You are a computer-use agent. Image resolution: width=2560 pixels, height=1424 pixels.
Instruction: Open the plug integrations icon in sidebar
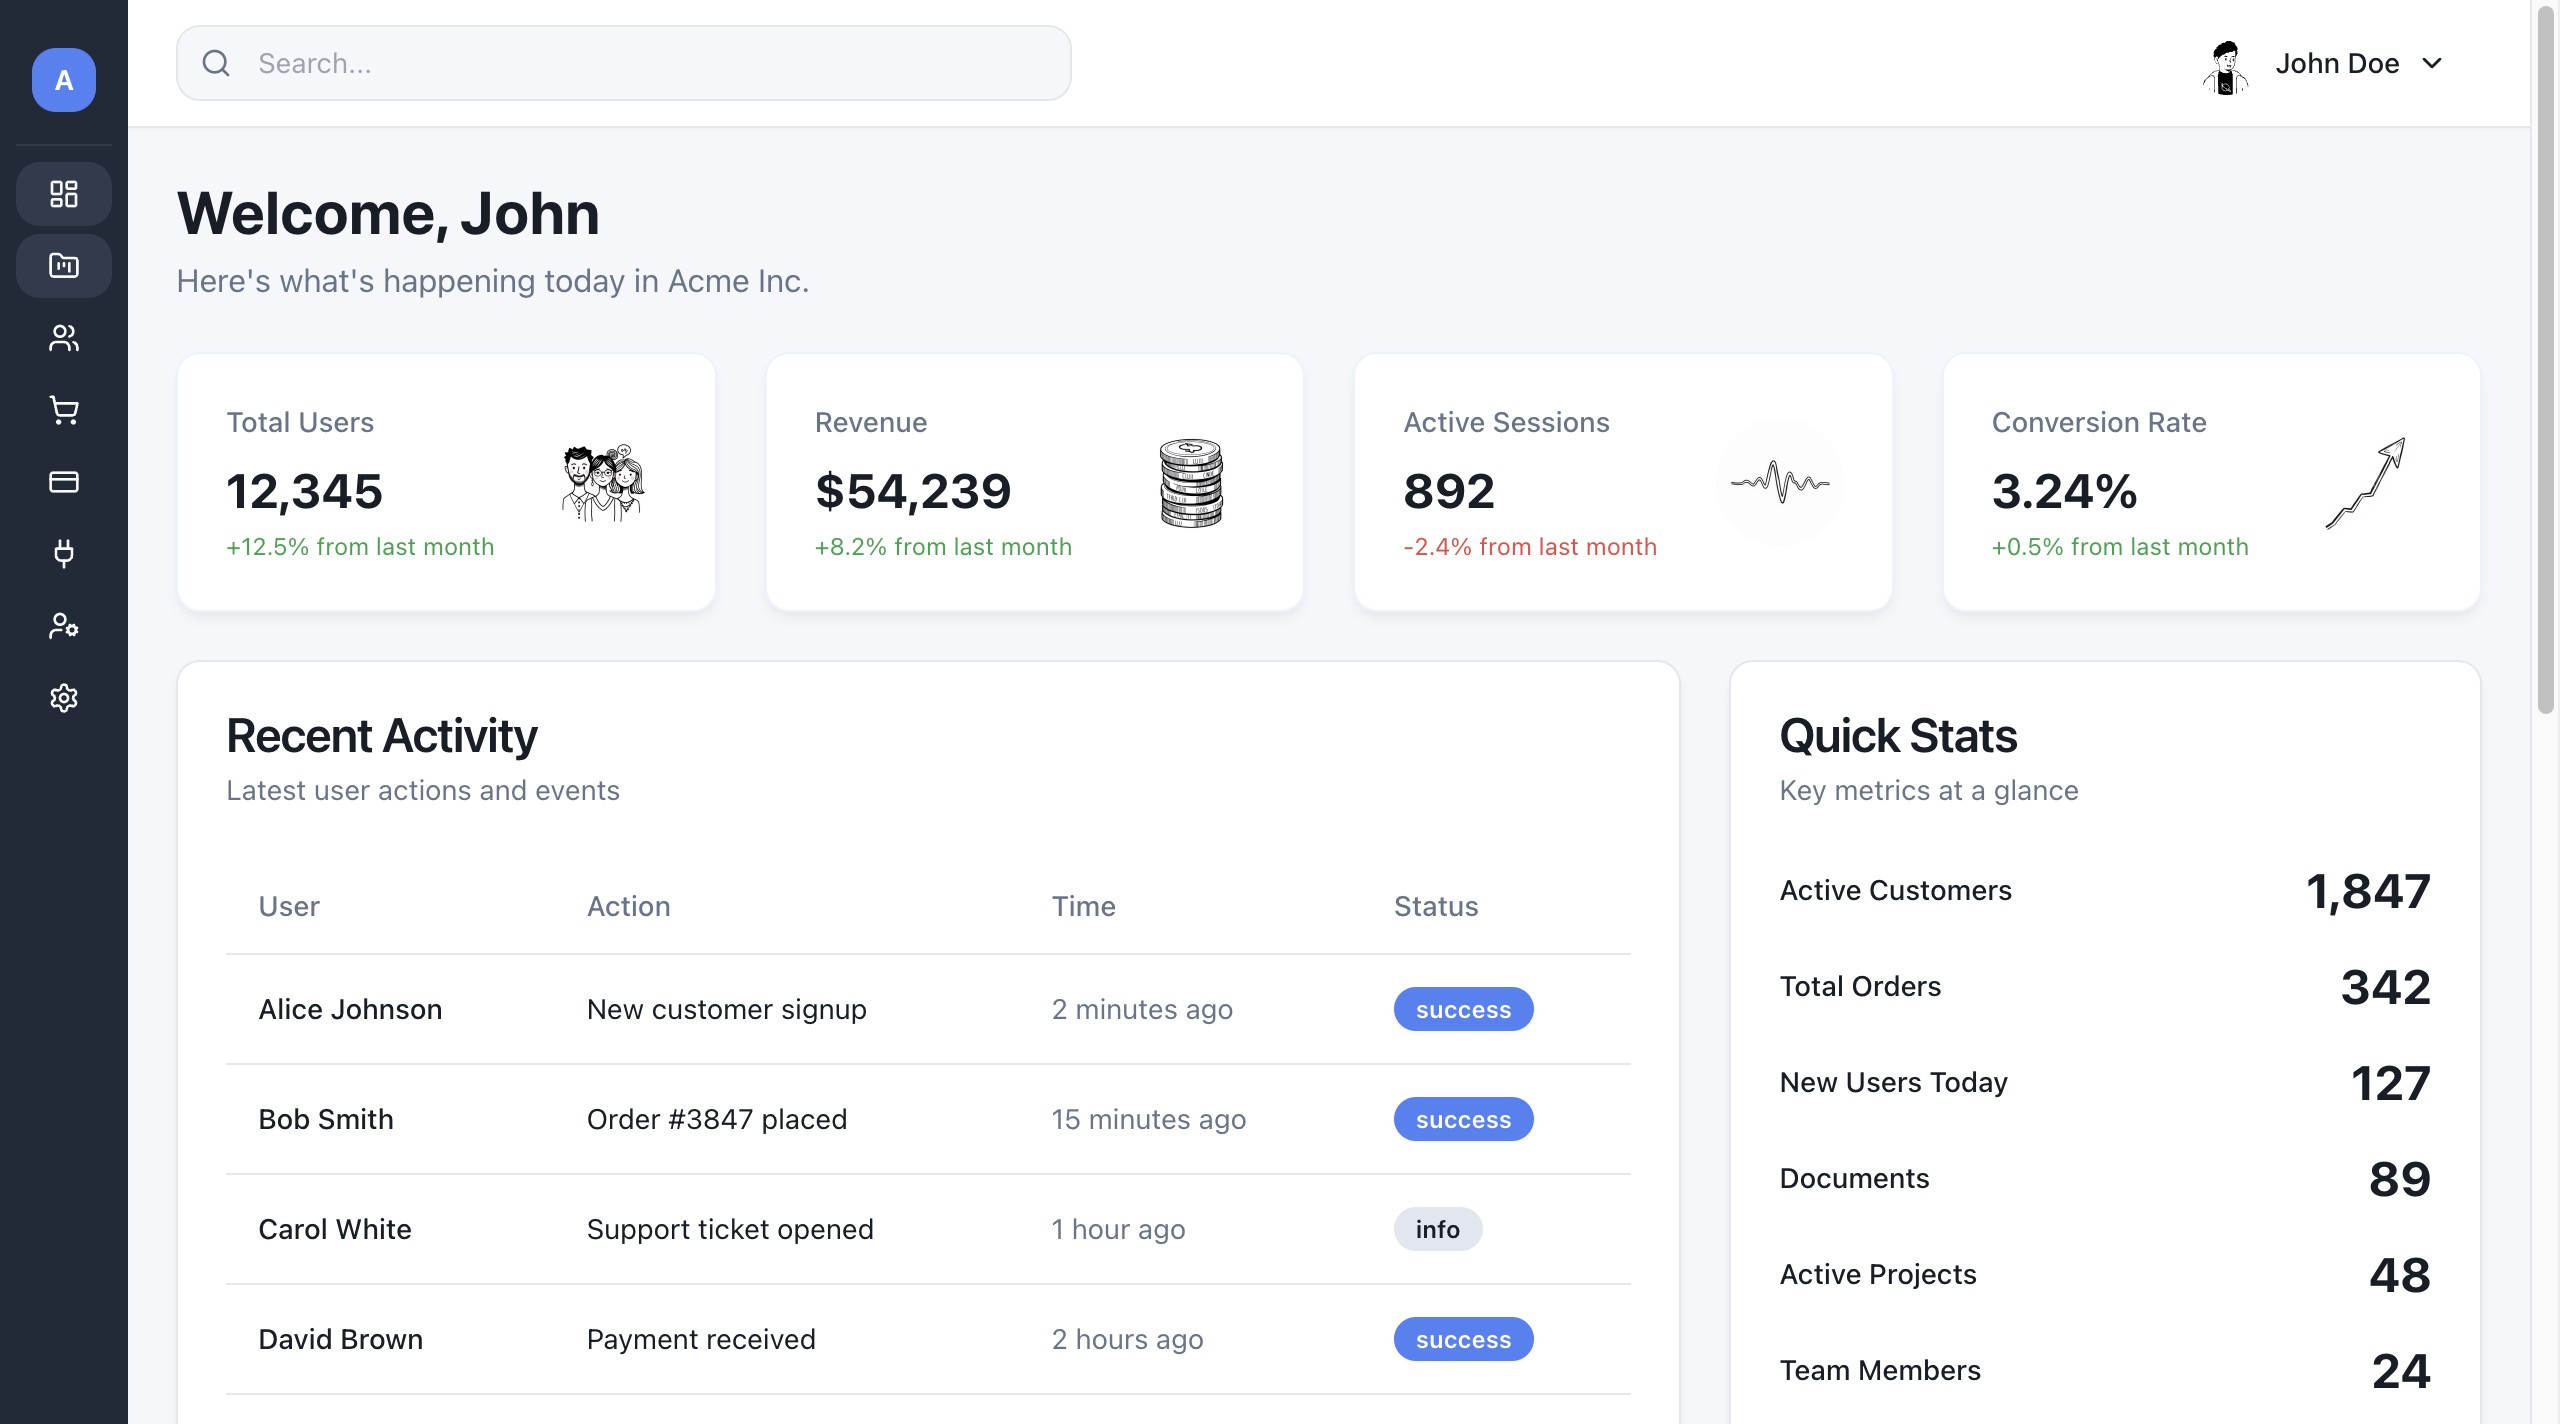click(x=64, y=554)
